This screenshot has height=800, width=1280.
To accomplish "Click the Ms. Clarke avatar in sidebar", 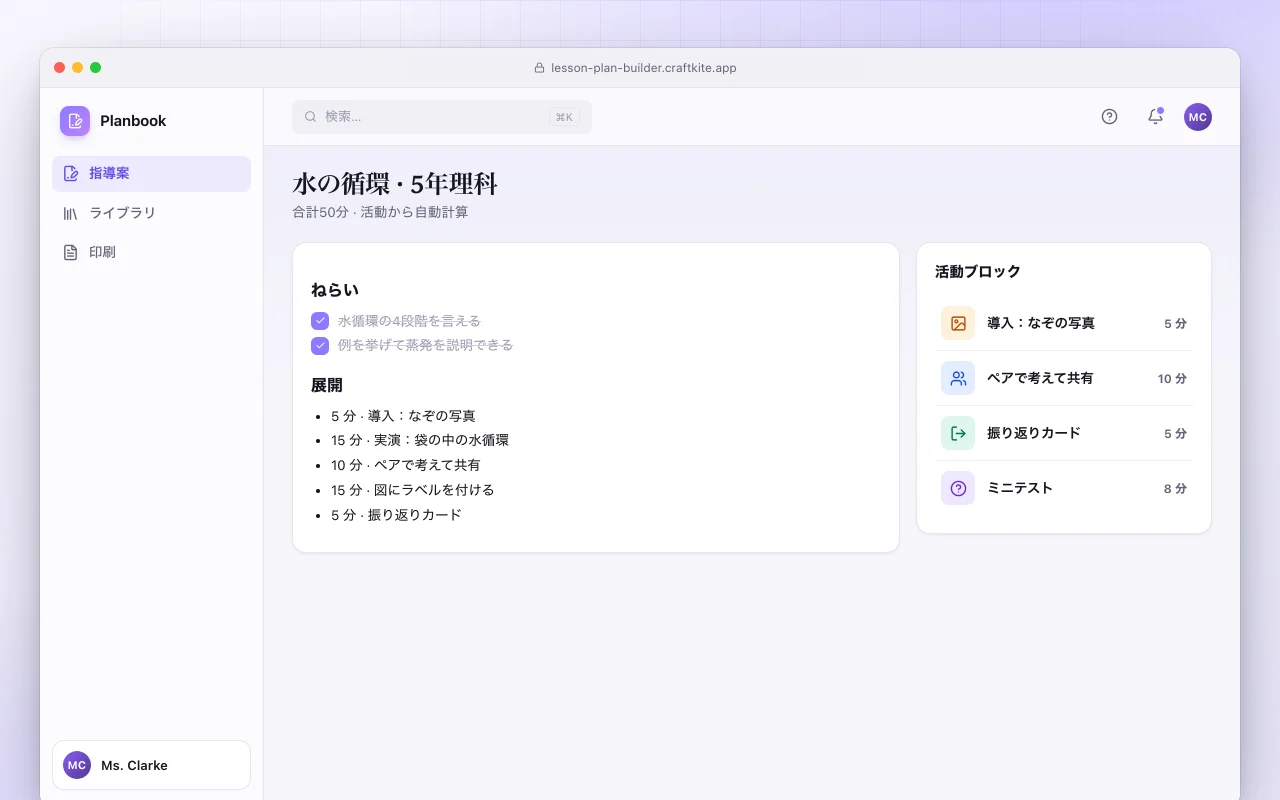I will pyautogui.click(x=77, y=765).
